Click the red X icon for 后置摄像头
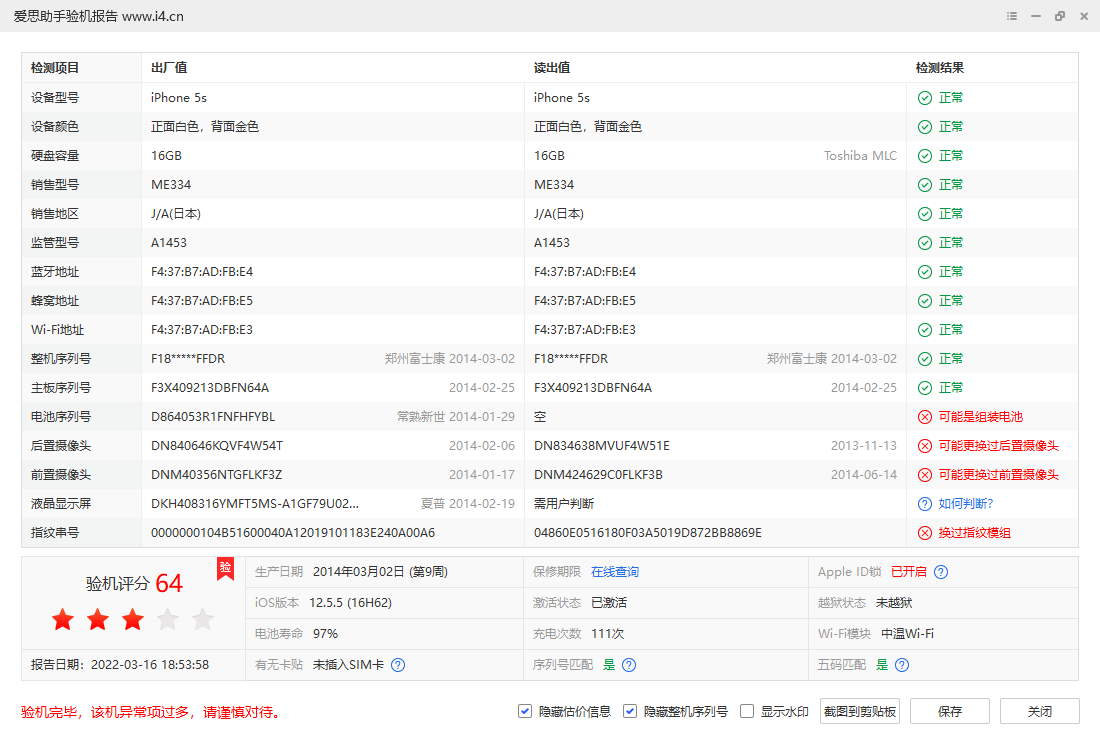 coord(925,446)
